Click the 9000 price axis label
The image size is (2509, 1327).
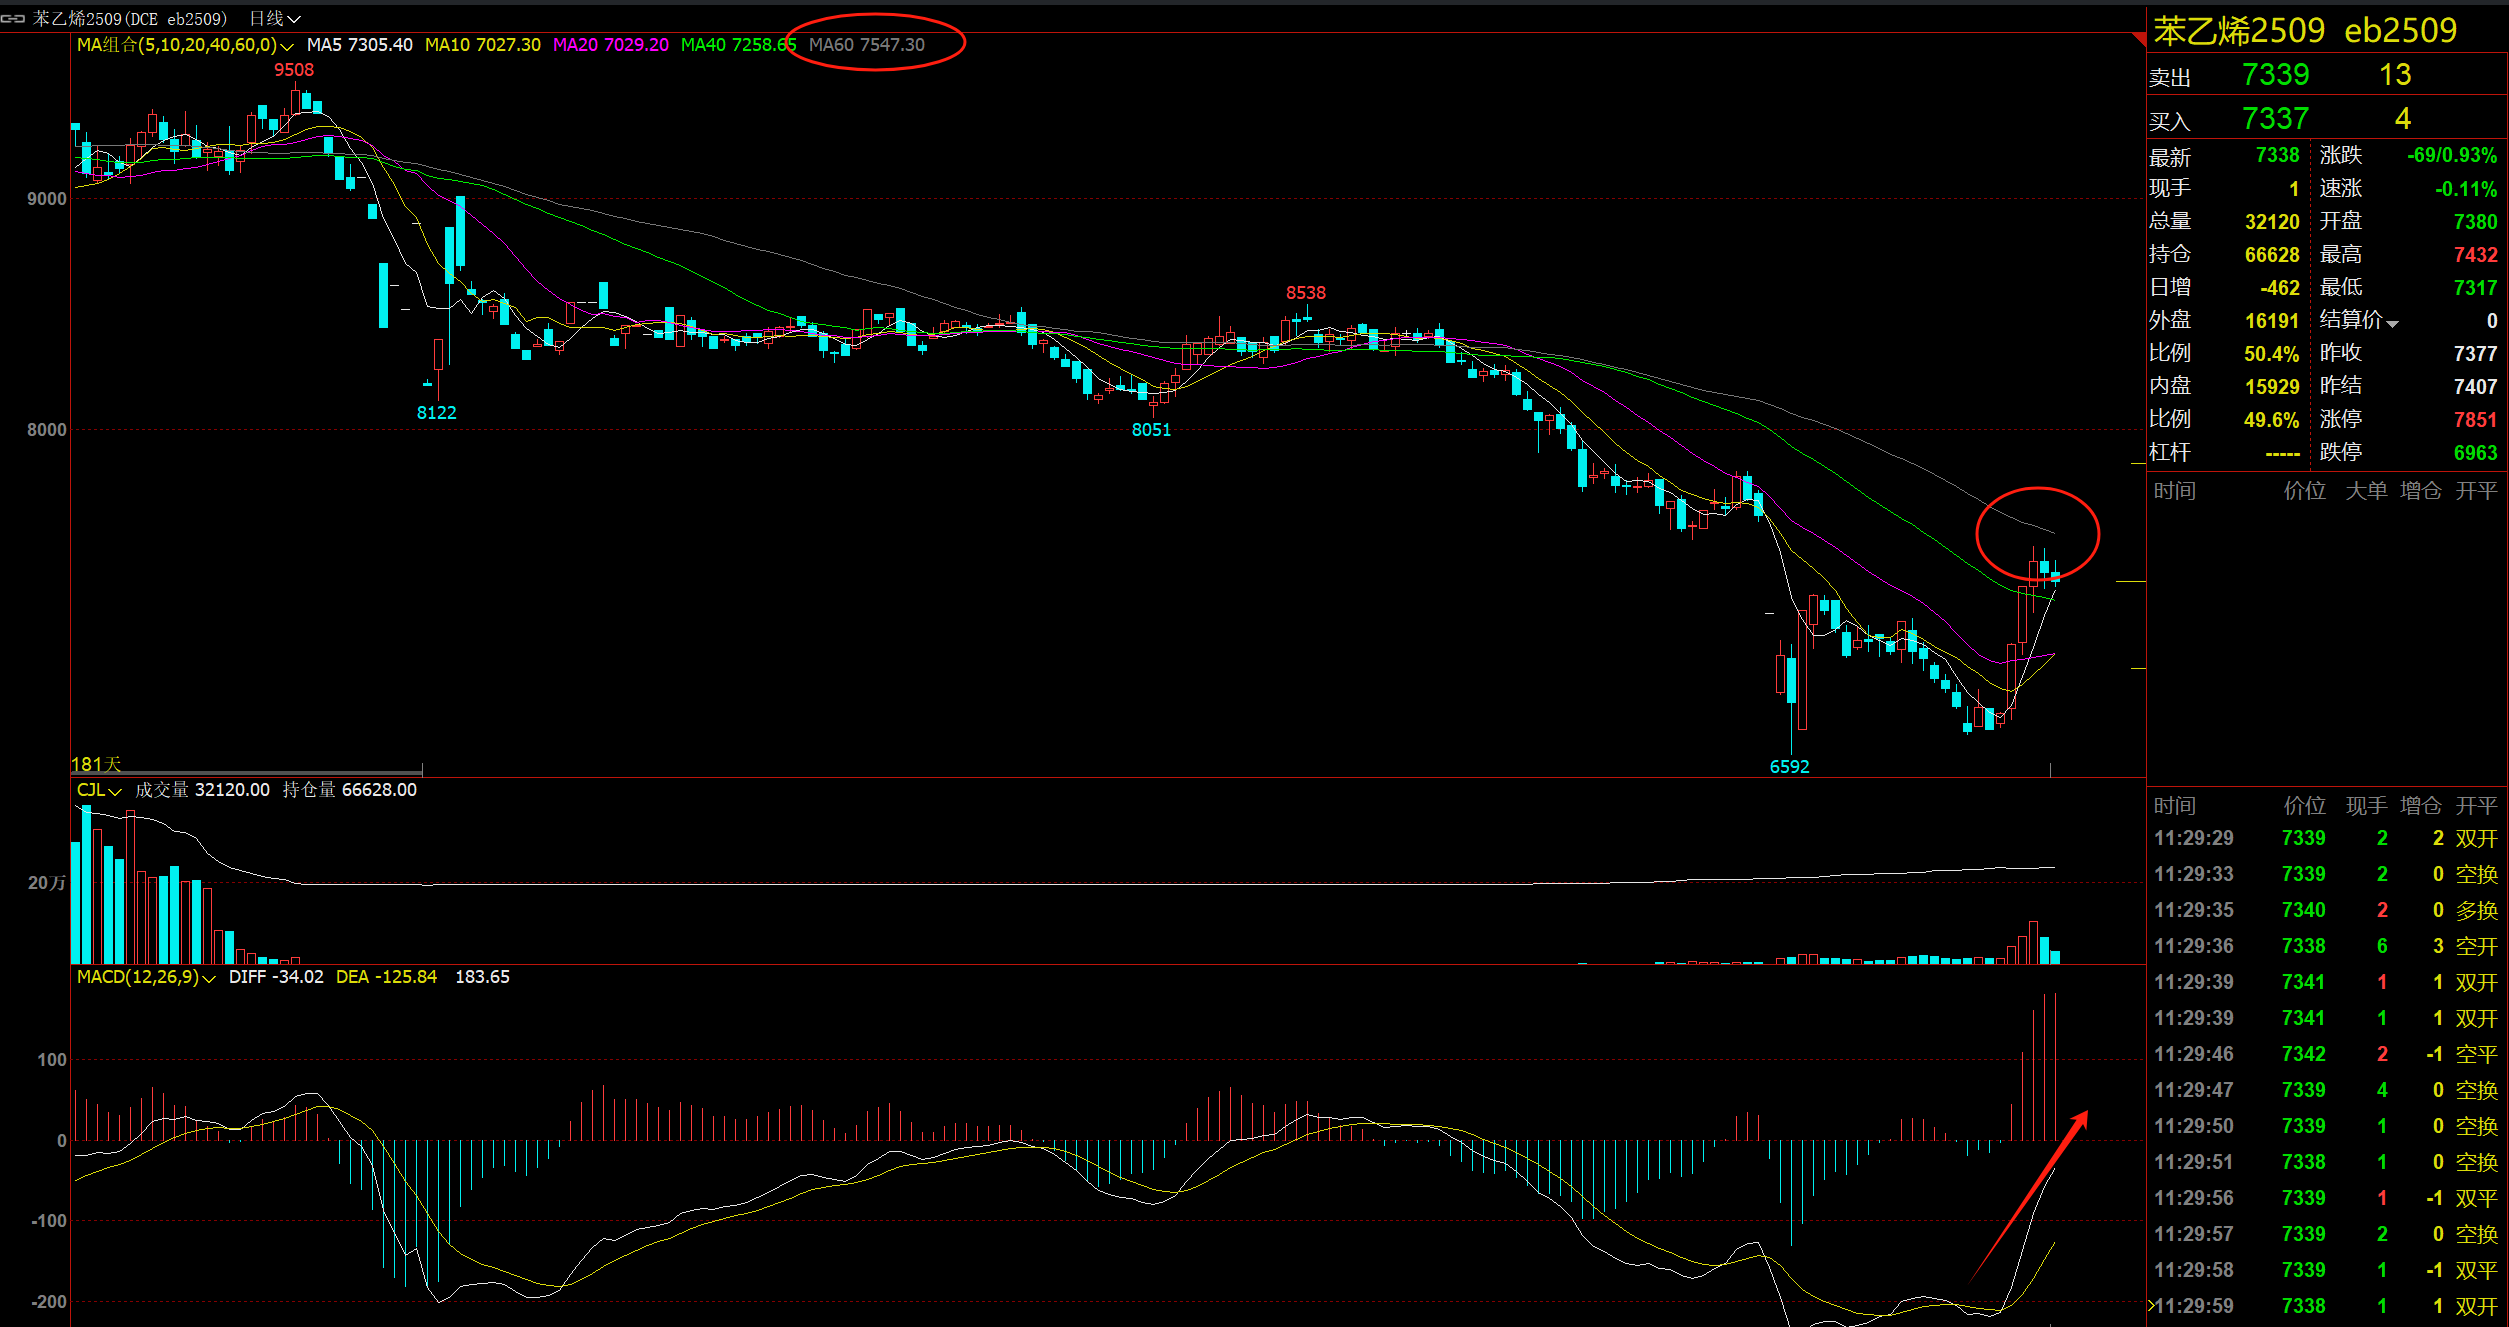tap(47, 199)
